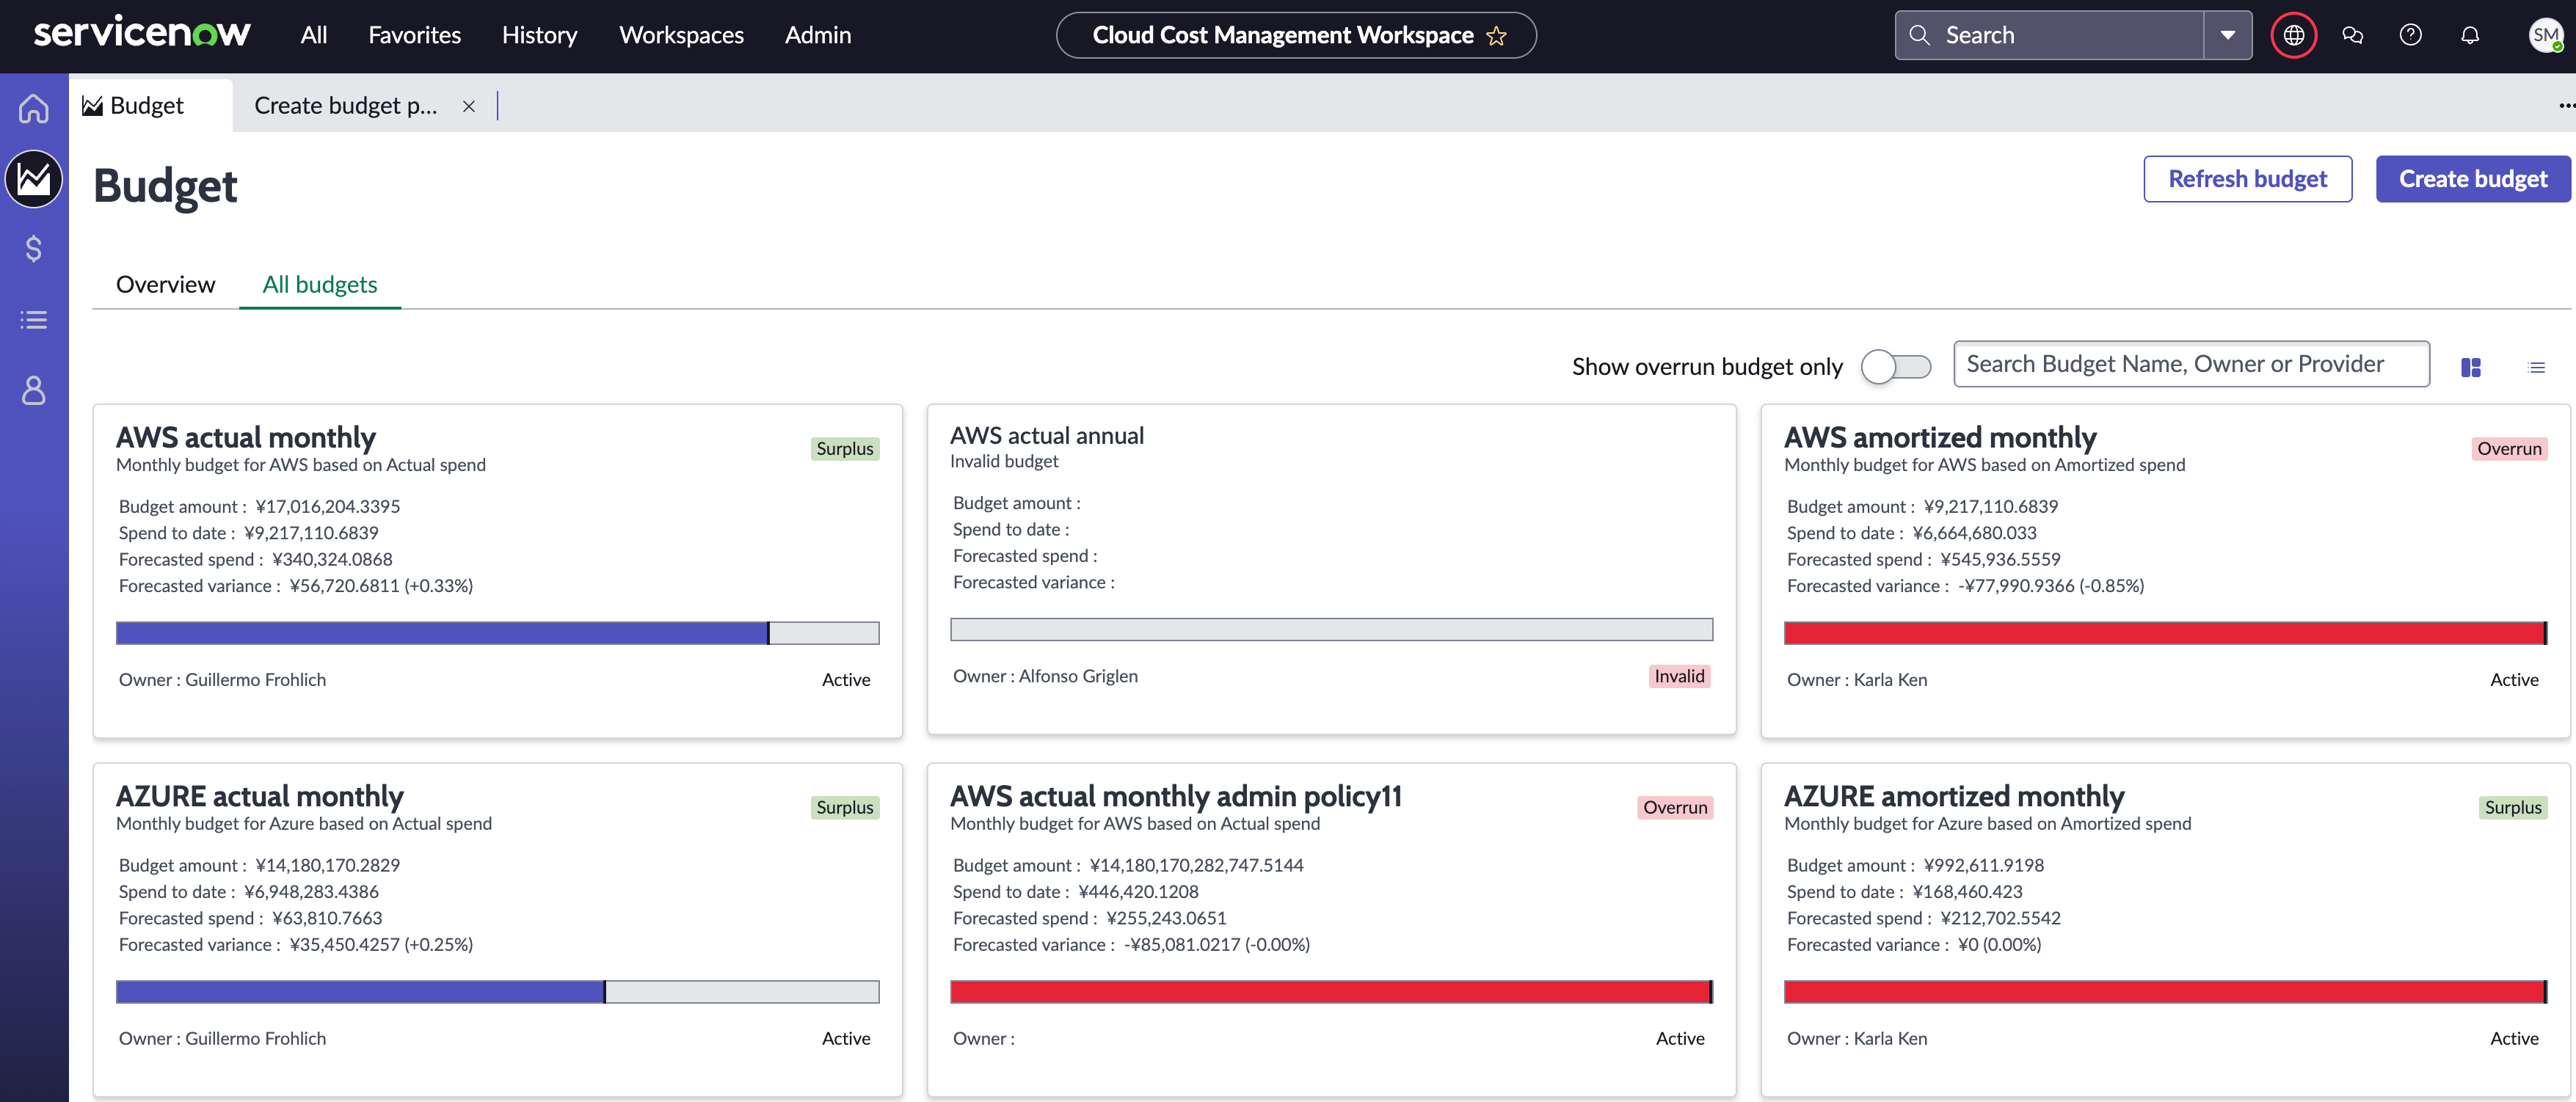Click the AWS actual monthly admin policy11 red bar

[1332, 992]
